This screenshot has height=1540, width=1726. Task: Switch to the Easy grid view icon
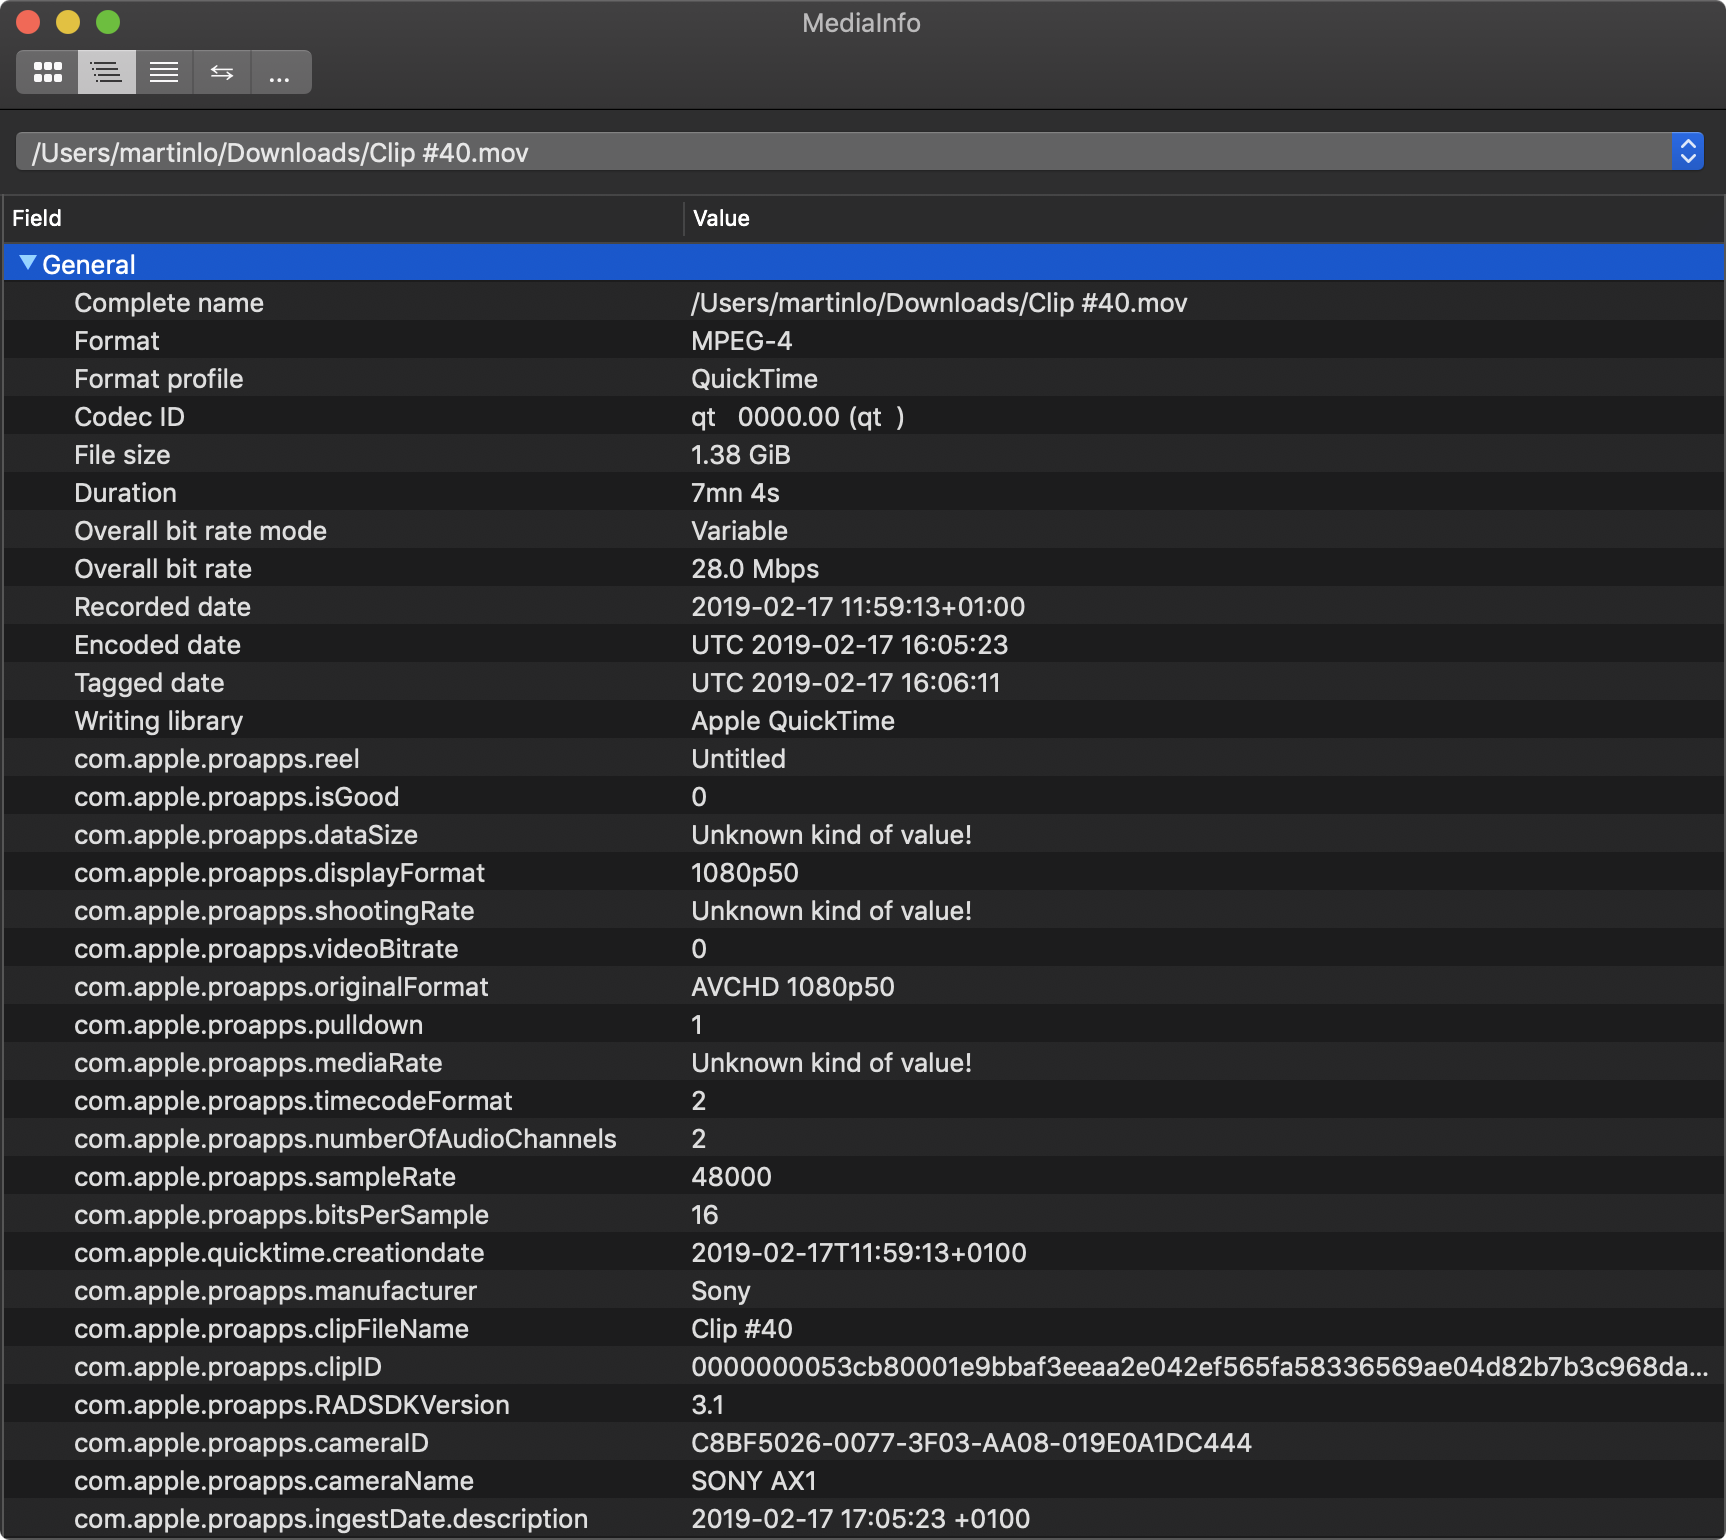47,72
